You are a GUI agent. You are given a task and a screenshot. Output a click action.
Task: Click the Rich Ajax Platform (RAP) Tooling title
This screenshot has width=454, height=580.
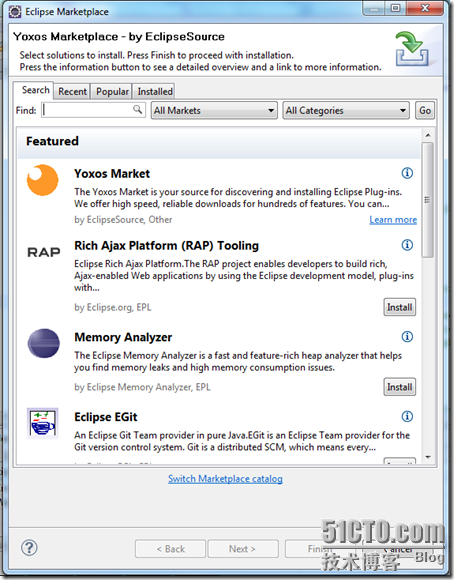click(167, 246)
